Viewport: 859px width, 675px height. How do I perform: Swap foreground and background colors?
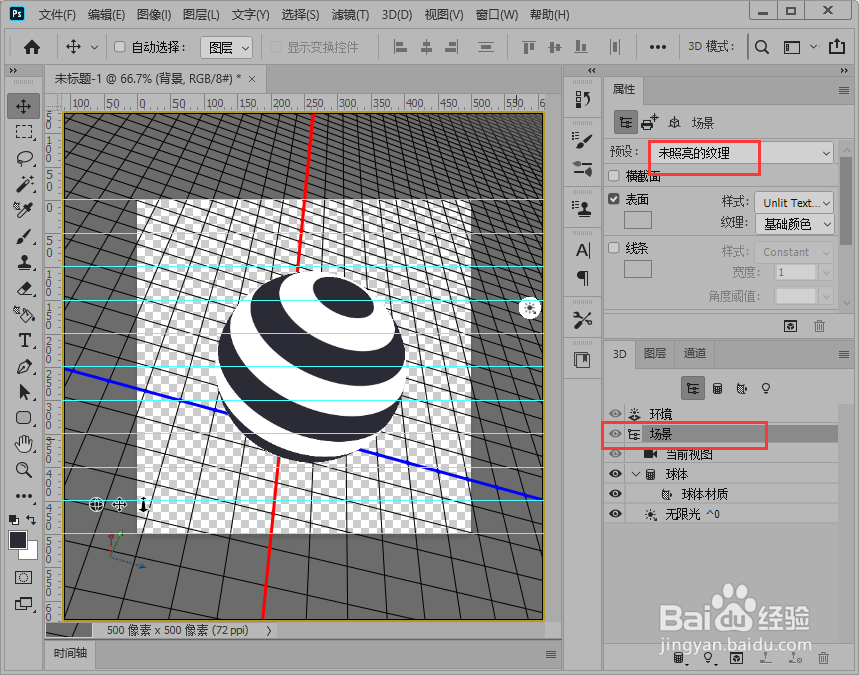point(31,520)
